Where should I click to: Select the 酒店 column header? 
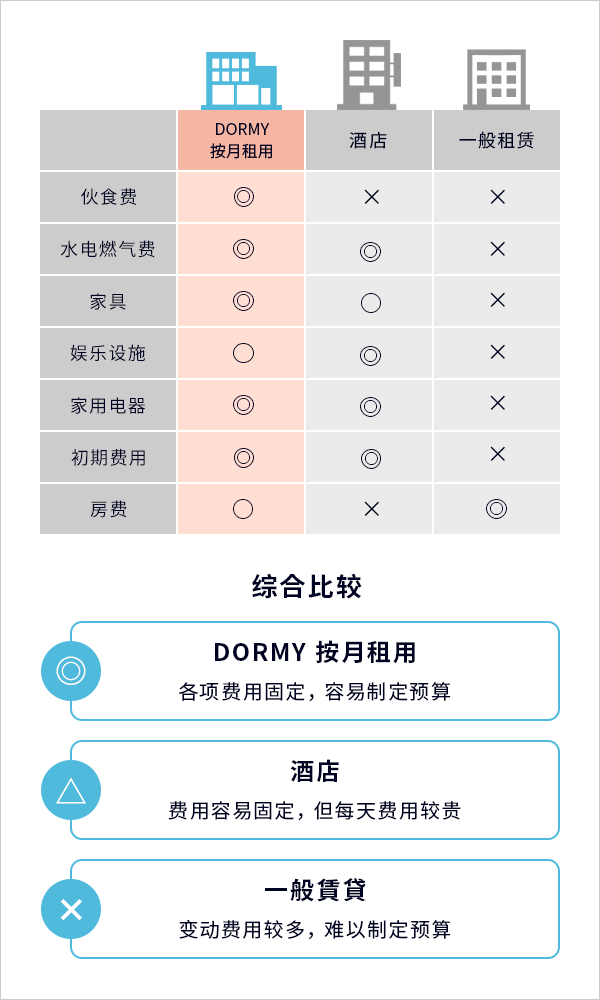369,140
